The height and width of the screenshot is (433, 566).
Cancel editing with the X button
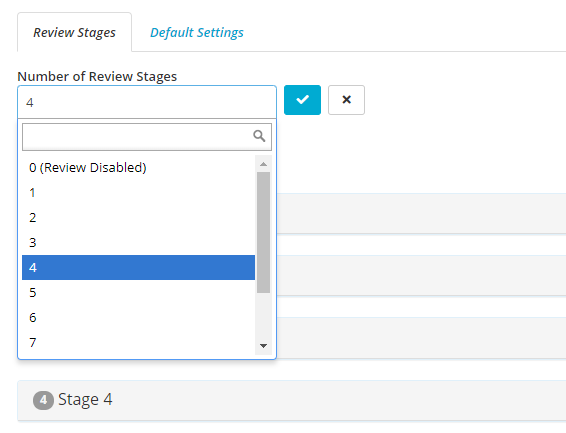[346, 100]
